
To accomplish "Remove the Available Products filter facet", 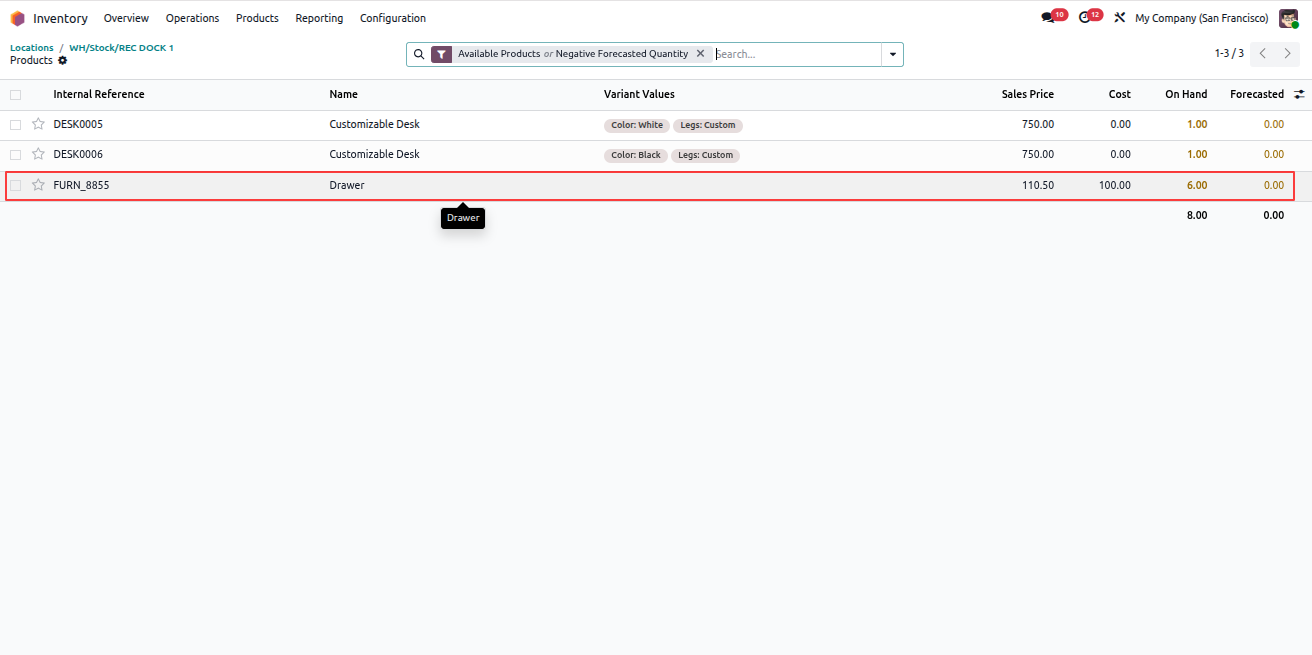I will pyautogui.click(x=700, y=54).
